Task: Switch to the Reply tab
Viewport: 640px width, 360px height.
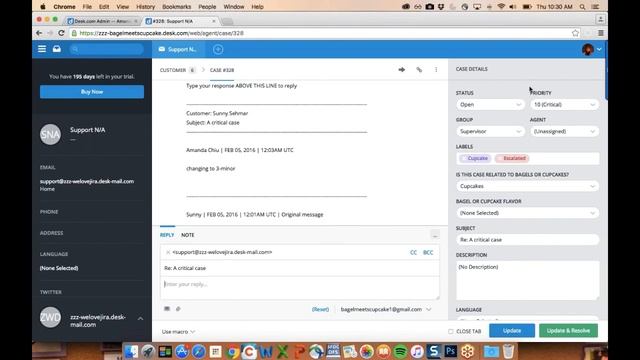Action: point(167,235)
